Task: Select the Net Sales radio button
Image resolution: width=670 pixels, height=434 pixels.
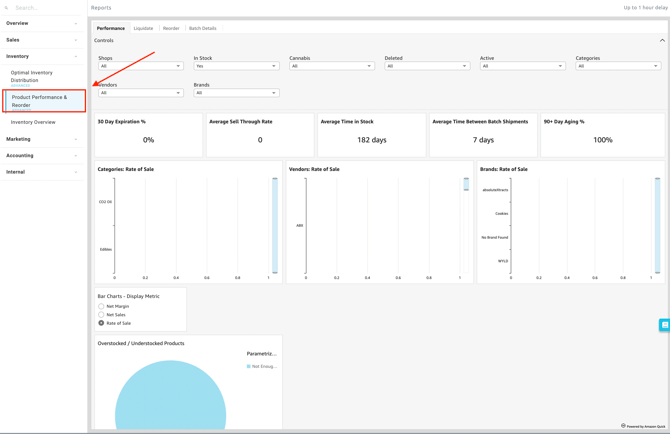Action: click(101, 315)
